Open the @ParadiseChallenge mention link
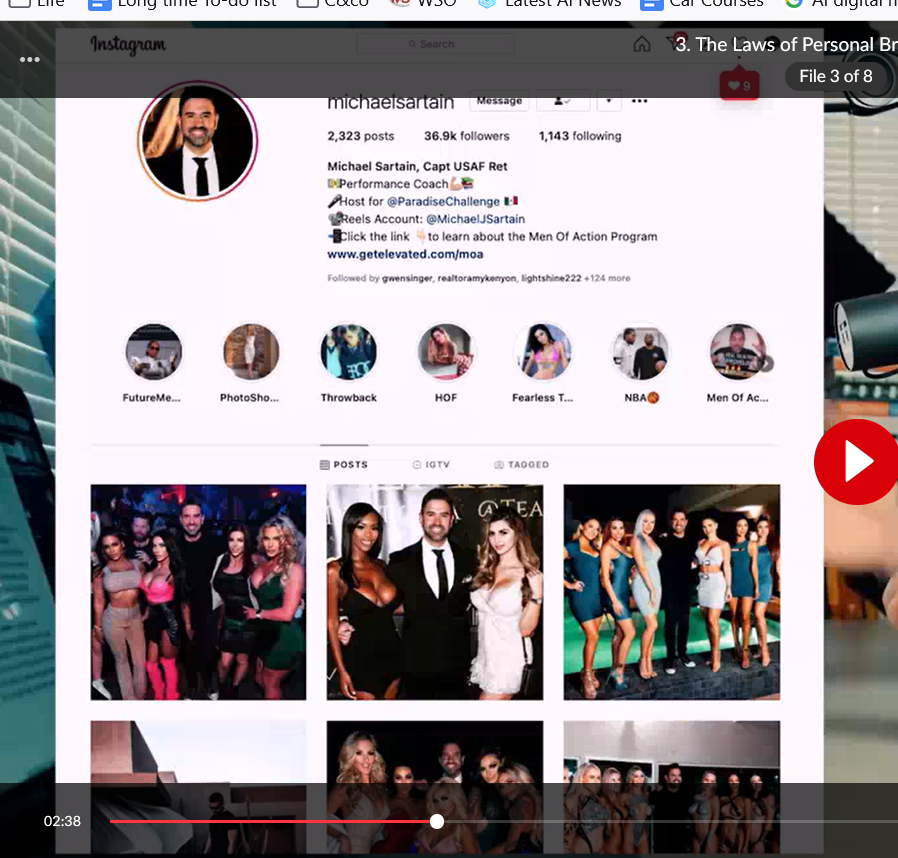This screenshot has height=858, width=898. (x=443, y=202)
